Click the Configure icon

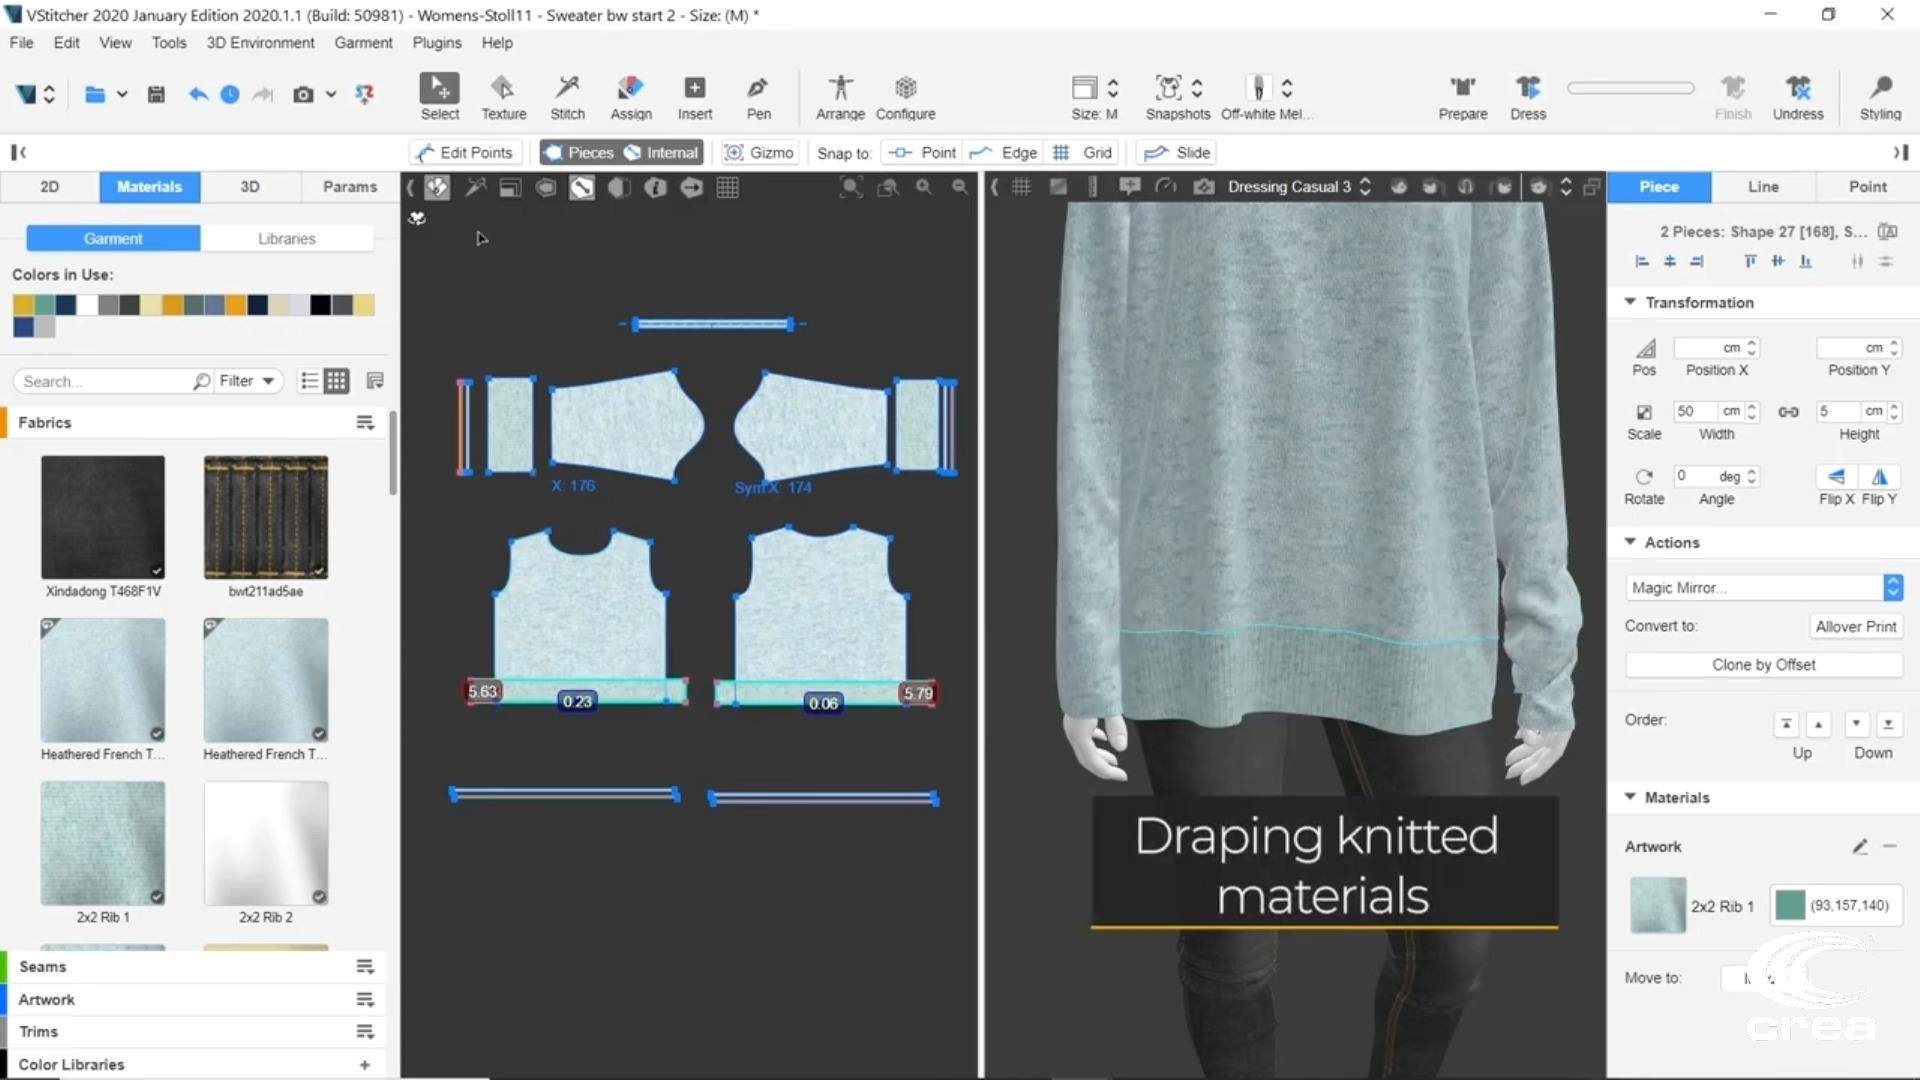click(906, 97)
